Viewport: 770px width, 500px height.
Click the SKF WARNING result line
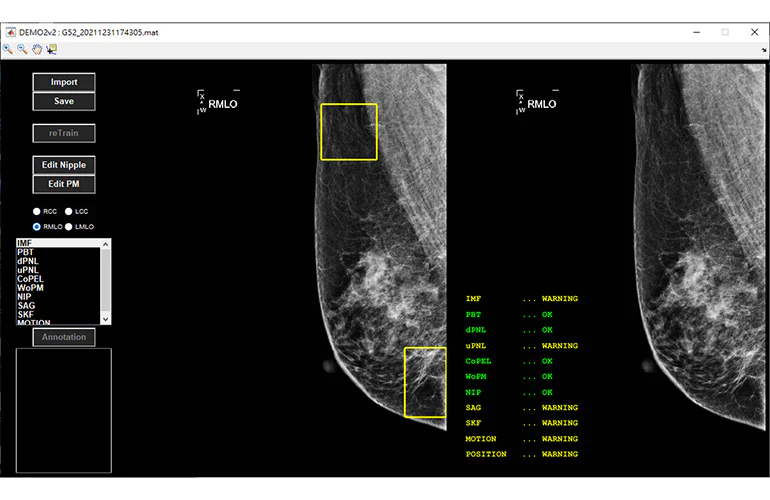coord(522,423)
